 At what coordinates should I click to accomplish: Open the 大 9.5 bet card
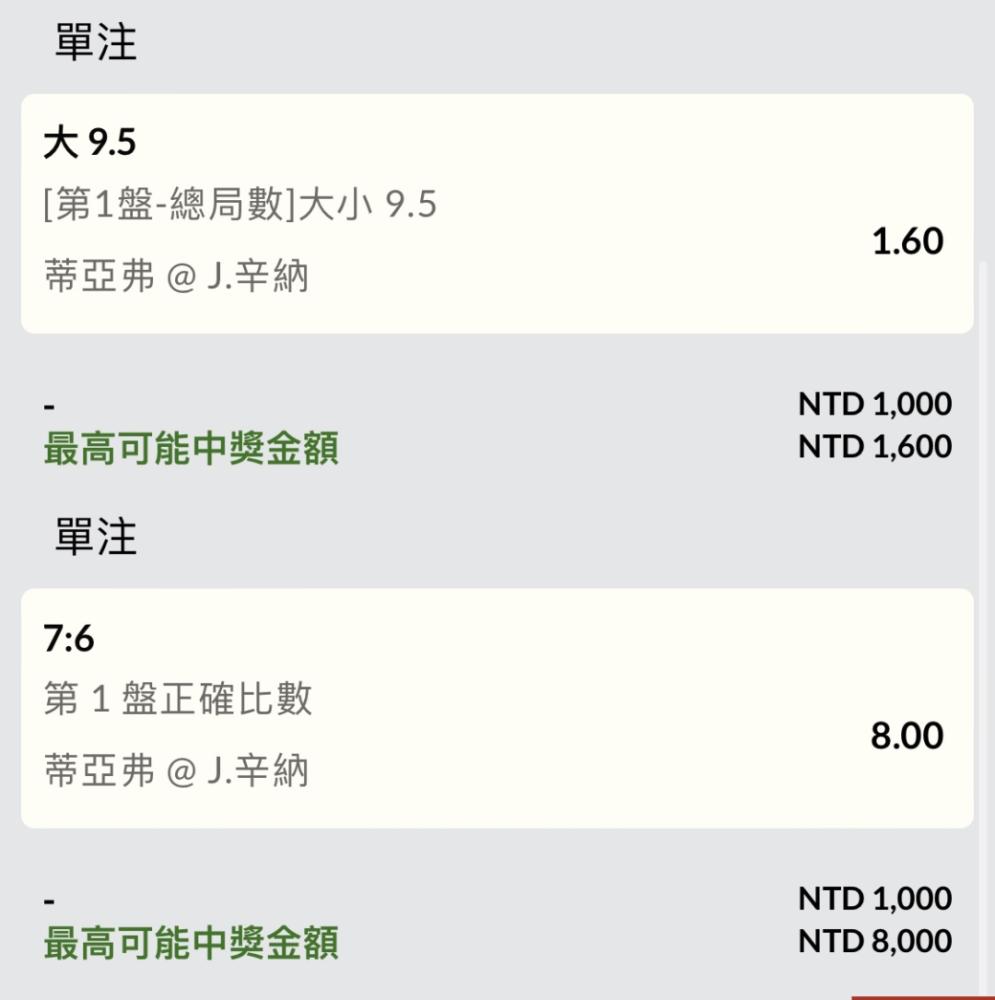(x=497, y=214)
